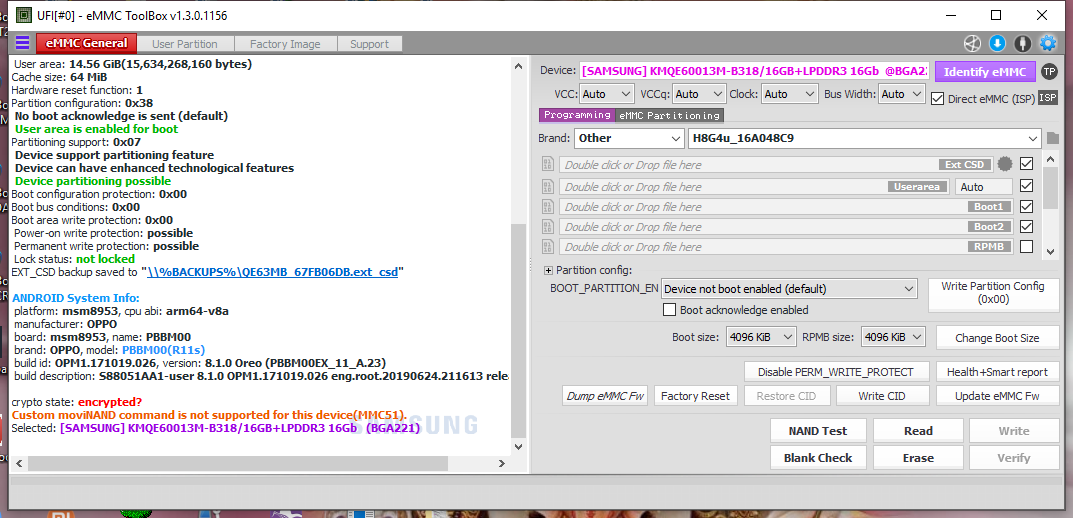Open the BOOT_PARTITION_EN dropdown
The width and height of the screenshot is (1073, 518).
[789, 289]
